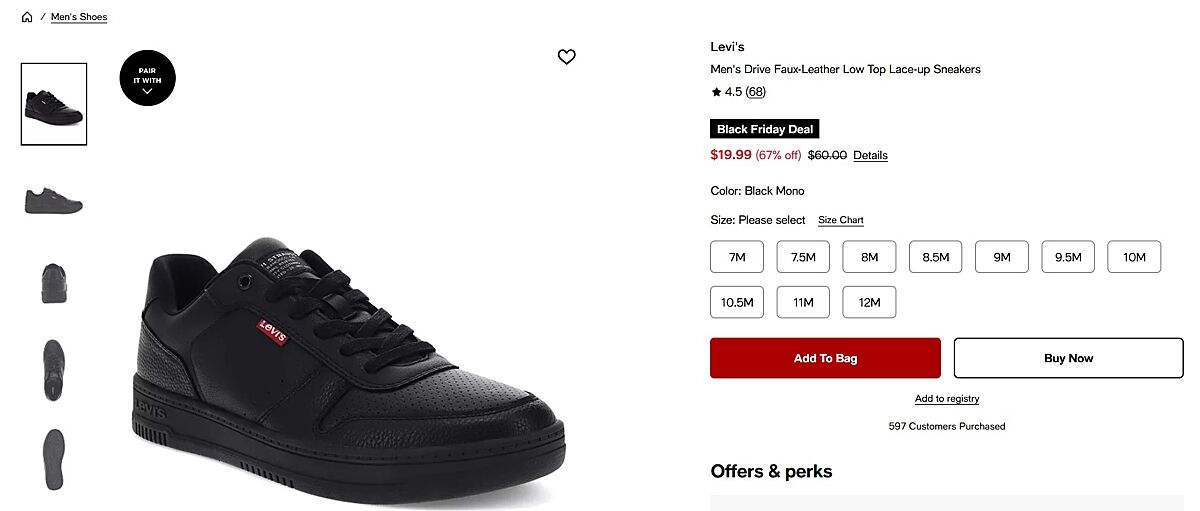Screen dimensions: 1200x511
Task: View the back heel thumbnail image
Action: coord(54,283)
